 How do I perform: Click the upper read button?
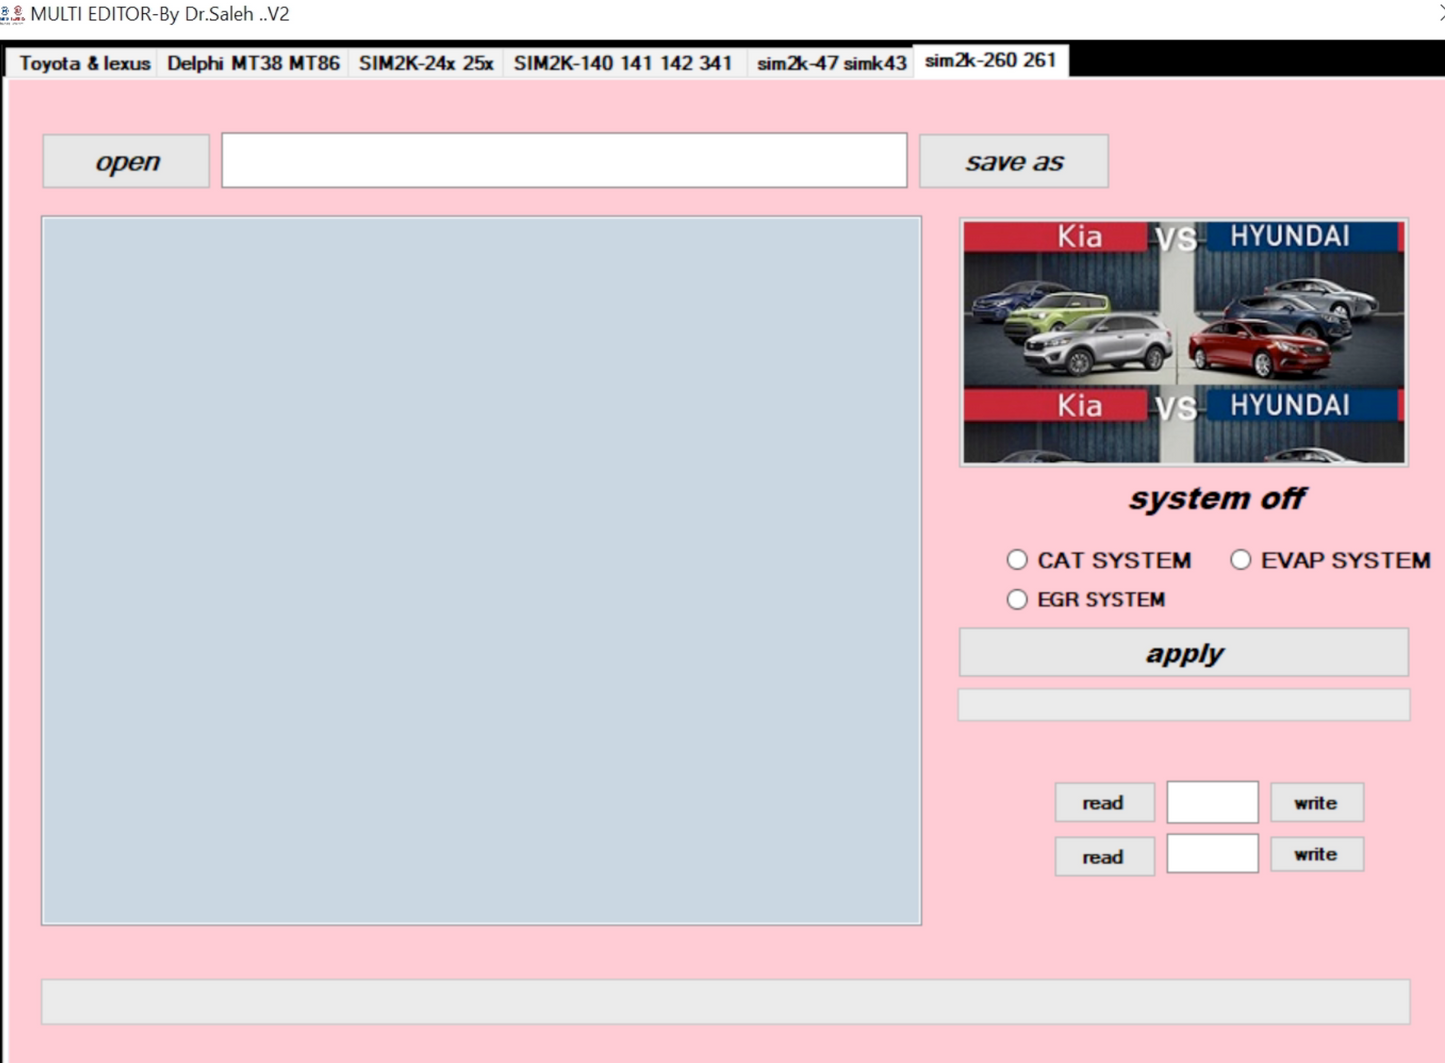pos(1104,802)
